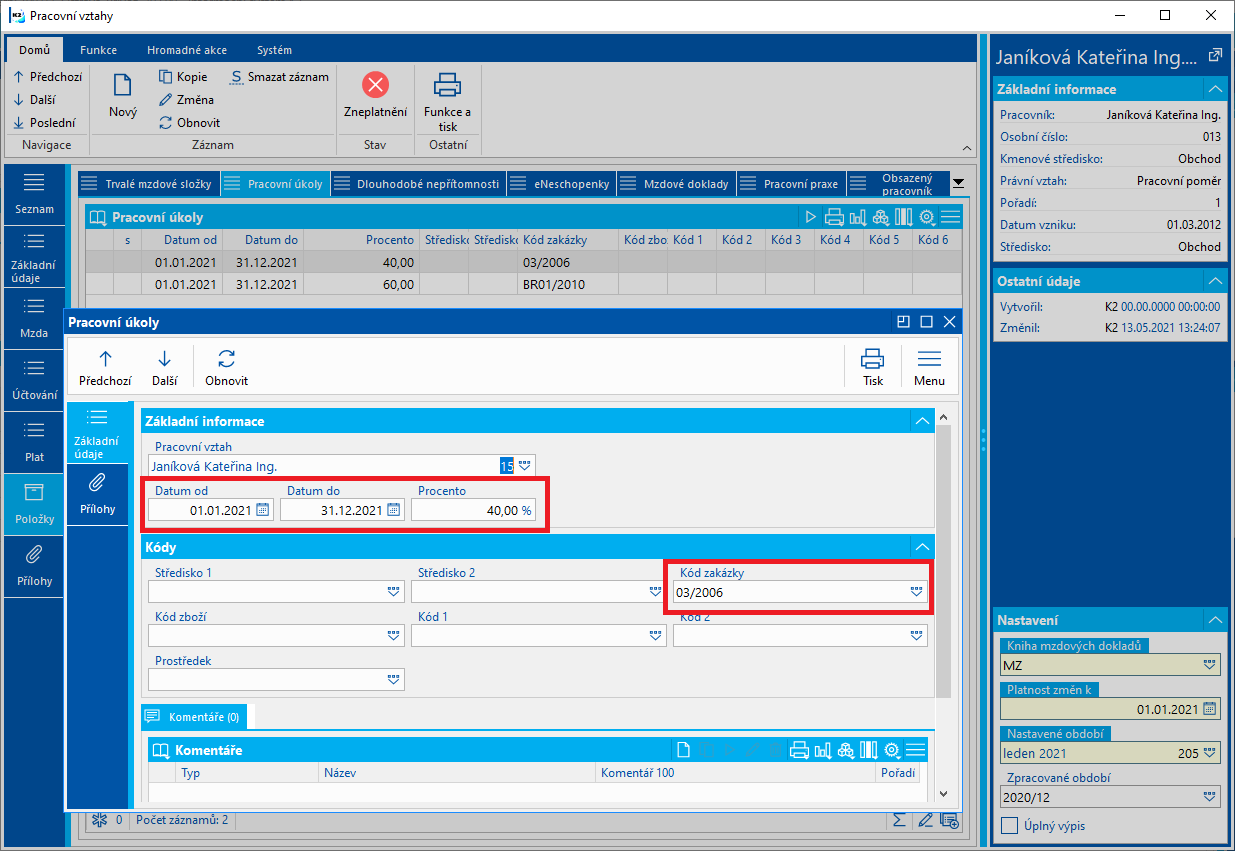
Task: Click Procento field with 40,00
Action: click(x=473, y=510)
